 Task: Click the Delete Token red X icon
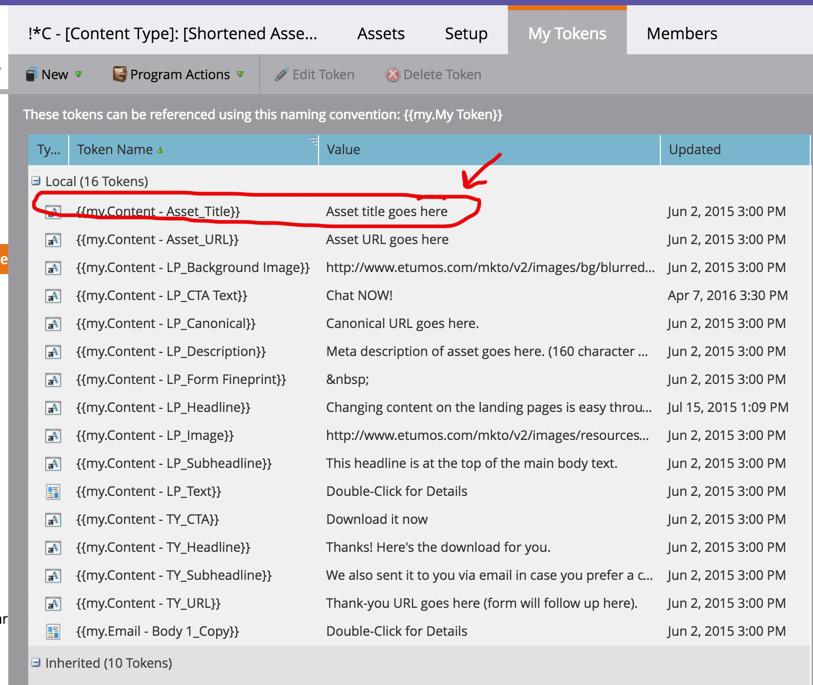click(393, 75)
